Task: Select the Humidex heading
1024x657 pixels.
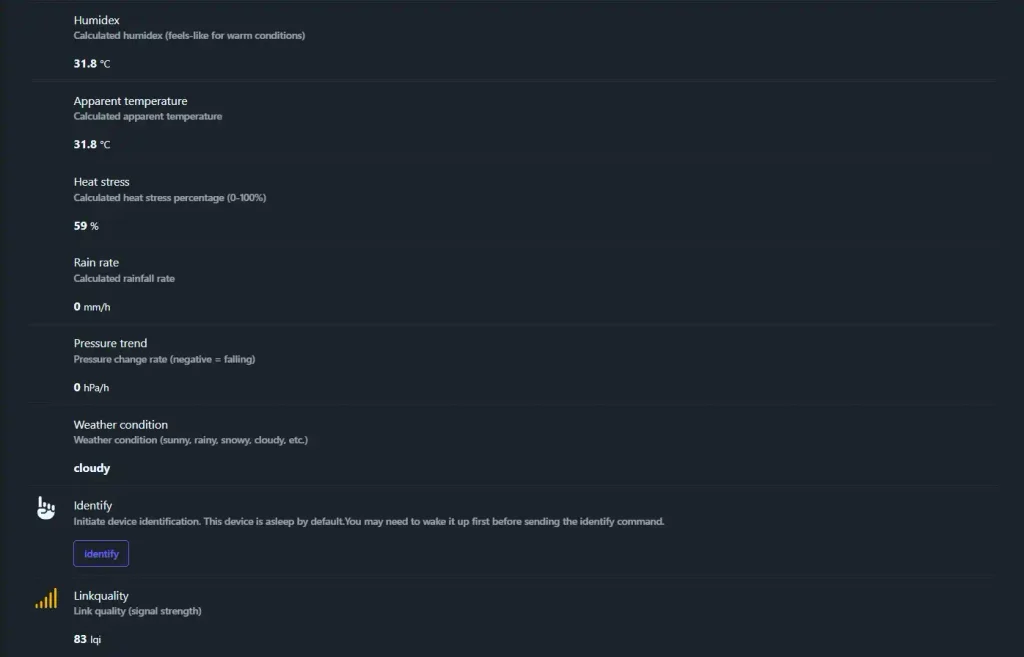Action: coord(97,20)
